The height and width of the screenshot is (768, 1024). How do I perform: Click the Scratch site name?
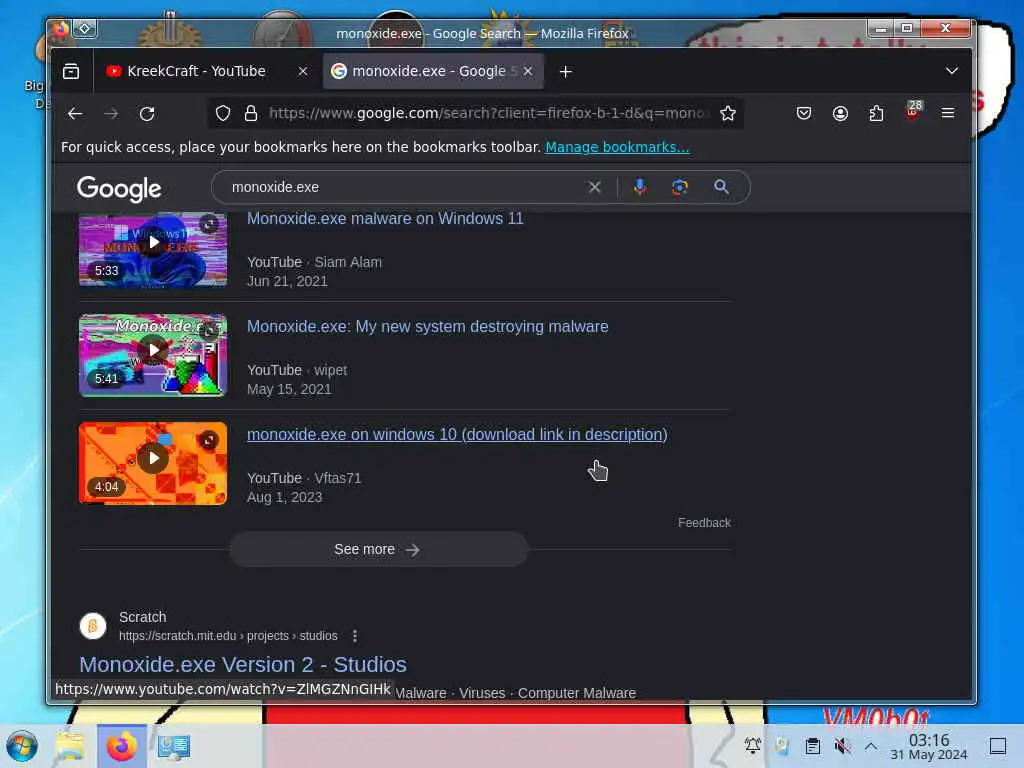(x=142, y=617)
